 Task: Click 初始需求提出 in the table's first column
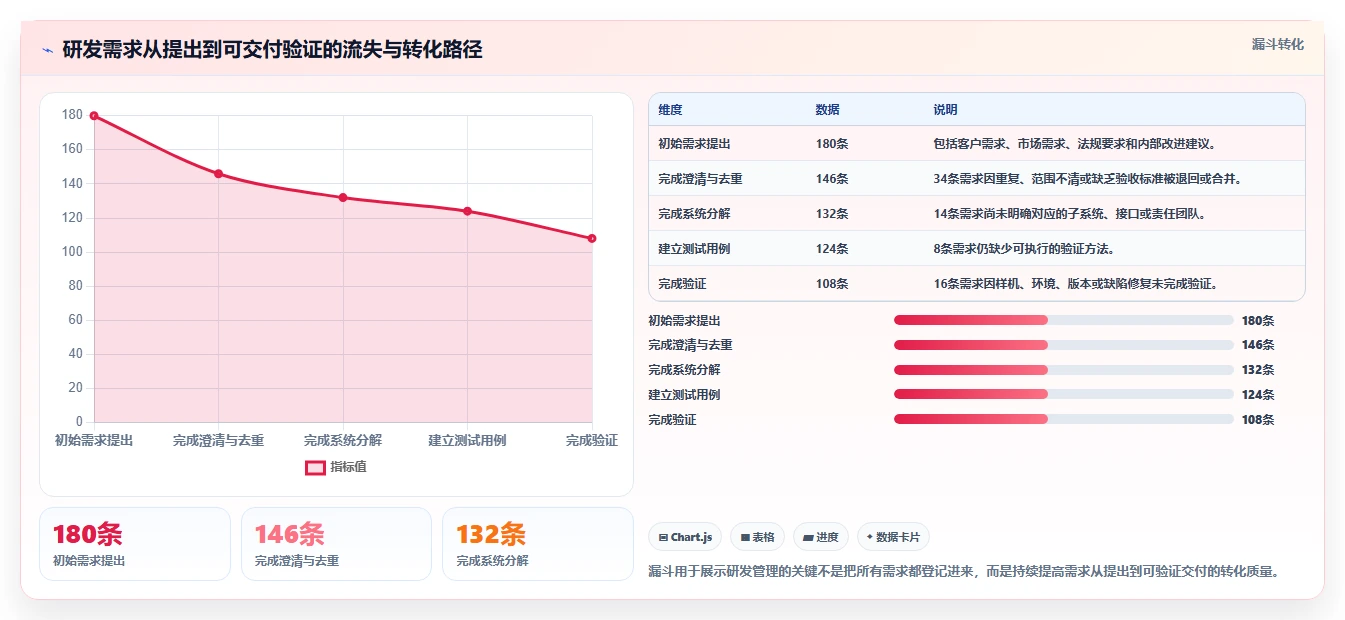click(694, 144)
